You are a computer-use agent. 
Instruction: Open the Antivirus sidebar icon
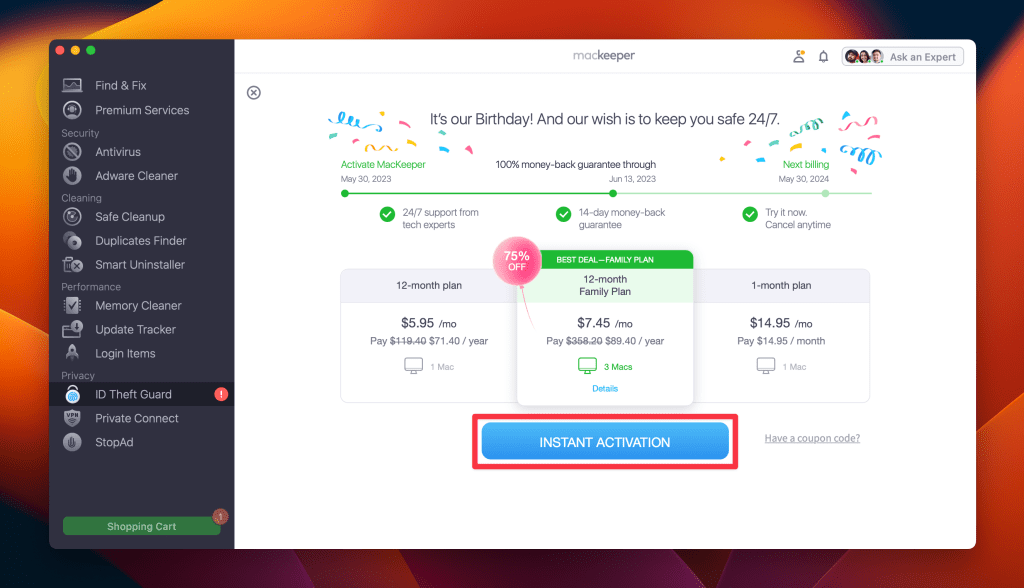pyautogui.click(x=72, y=152)
